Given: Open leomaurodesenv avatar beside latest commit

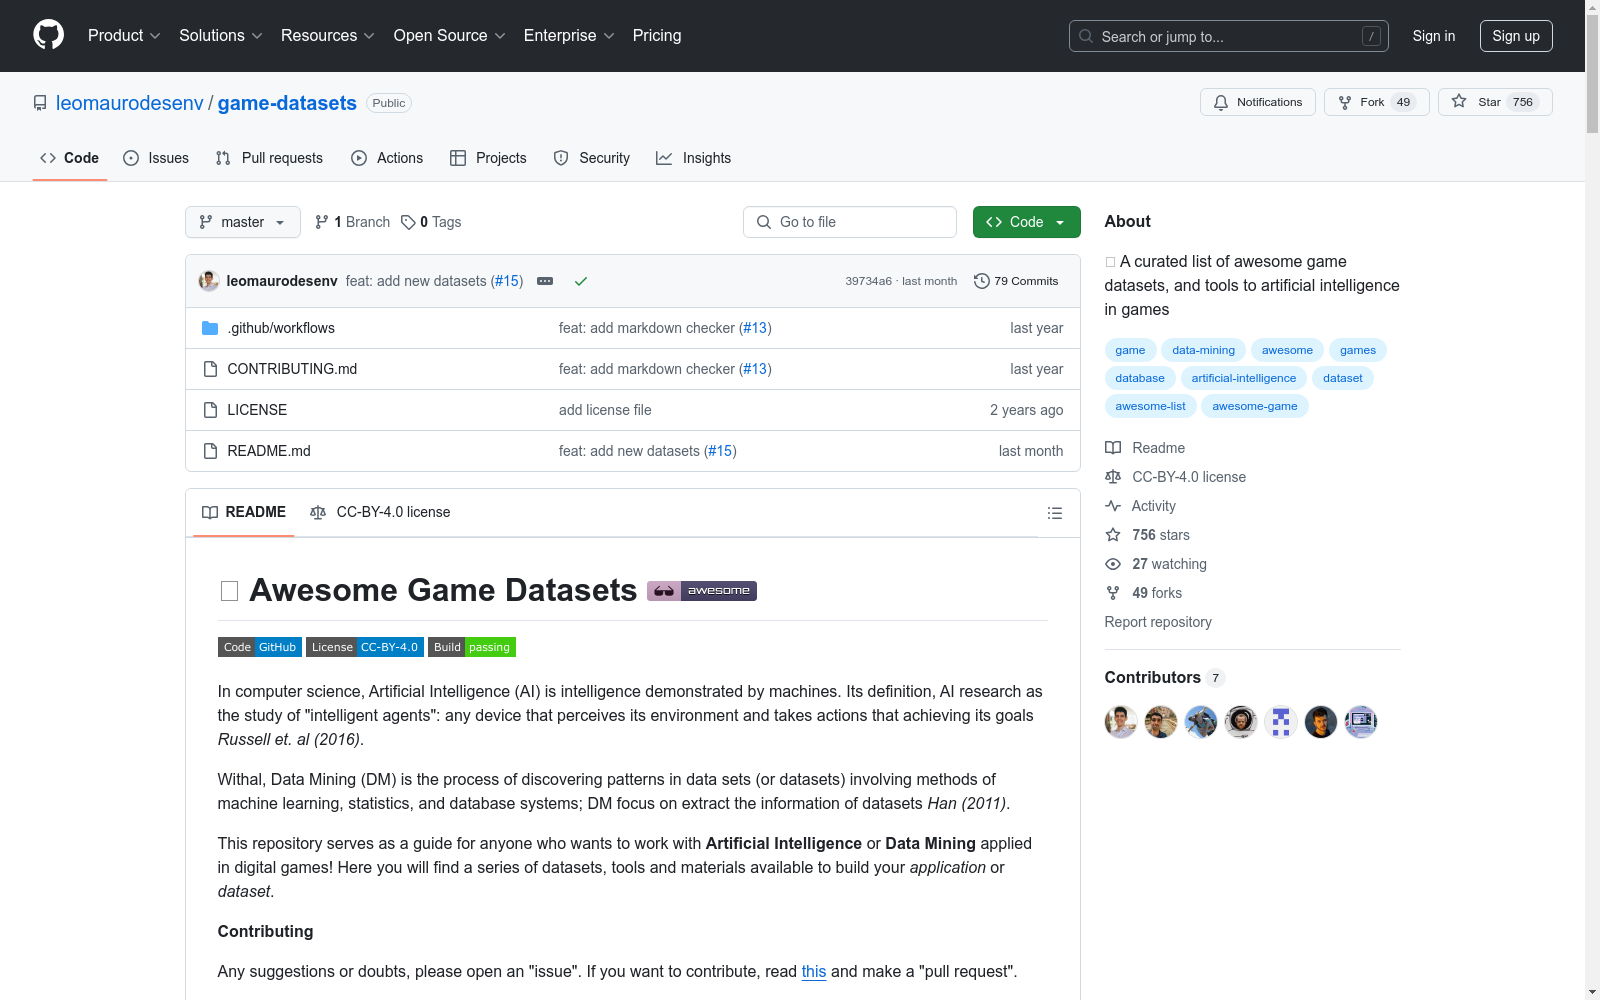Looking at the screenshot, I should click(208, 281).
